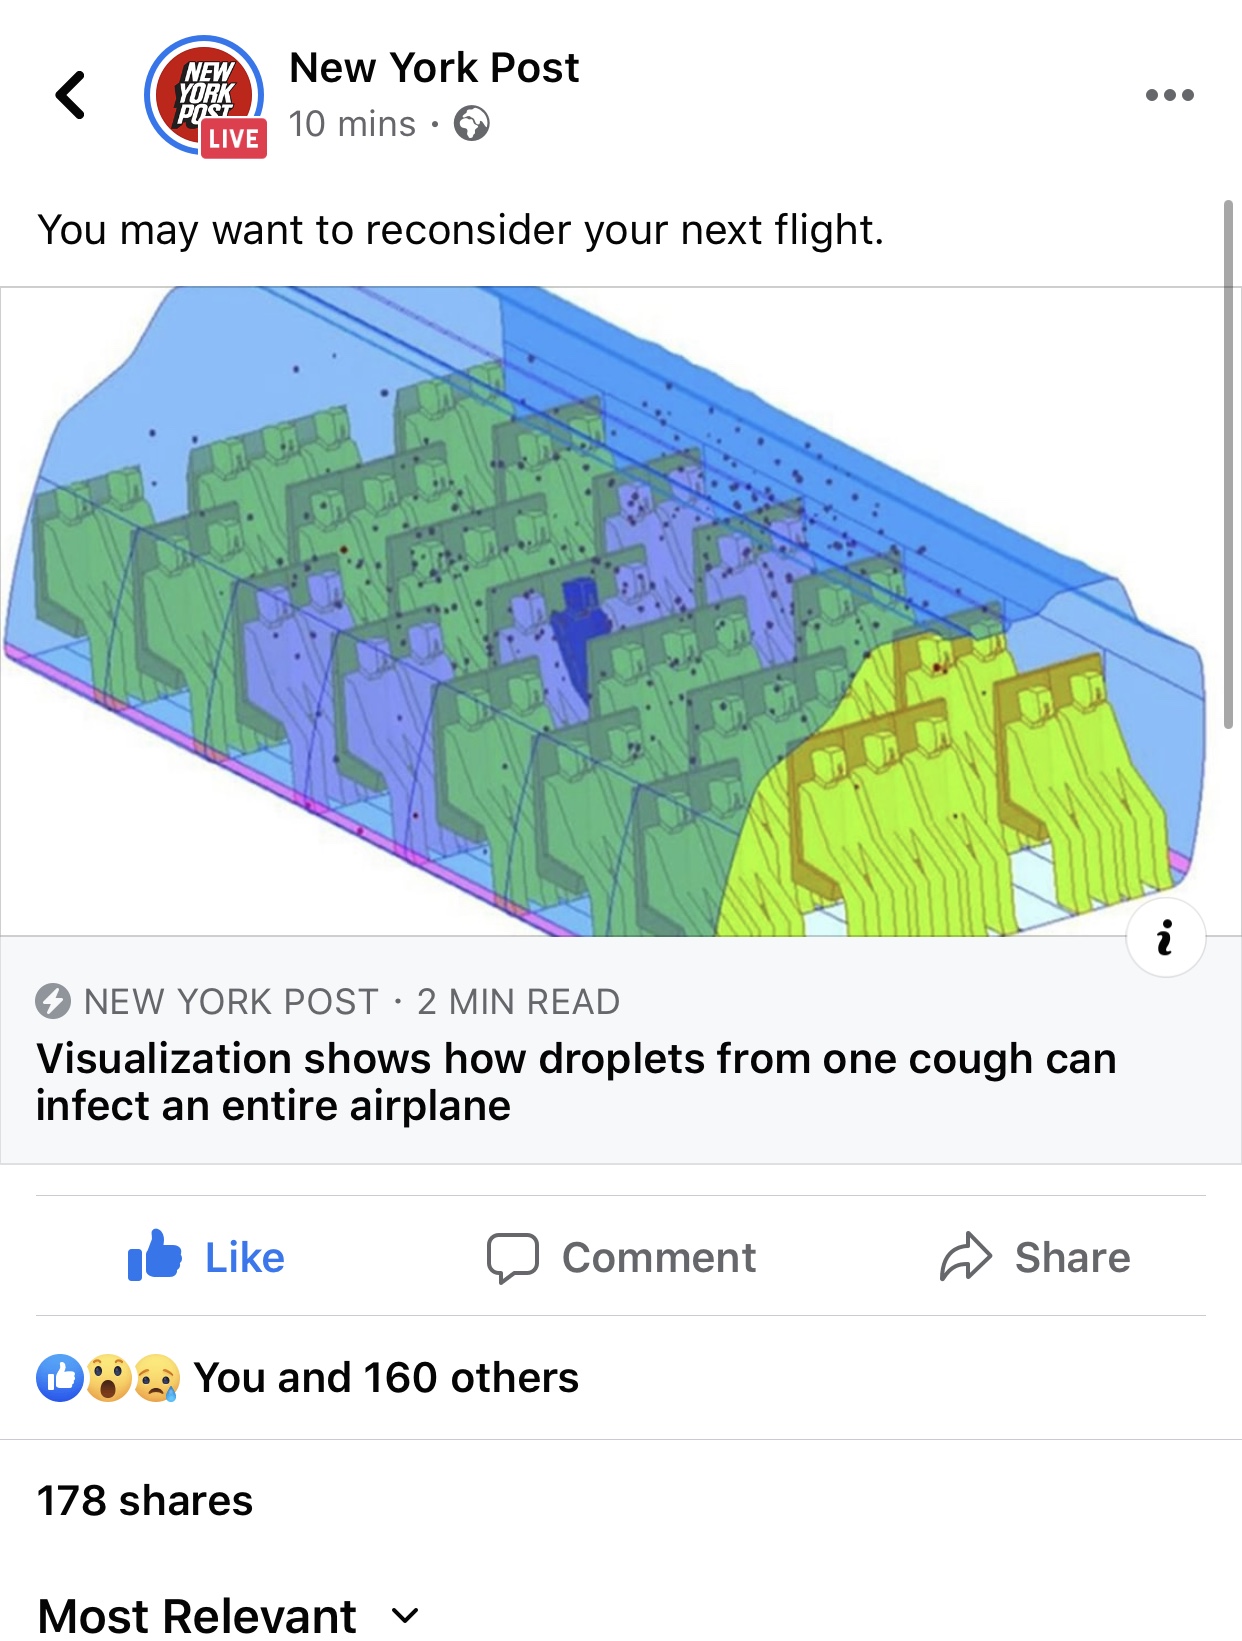Click the instant article lightning bolt icon
Image resolution: width=1242 pixels, height=1641 pixels.
[53, 1001]
